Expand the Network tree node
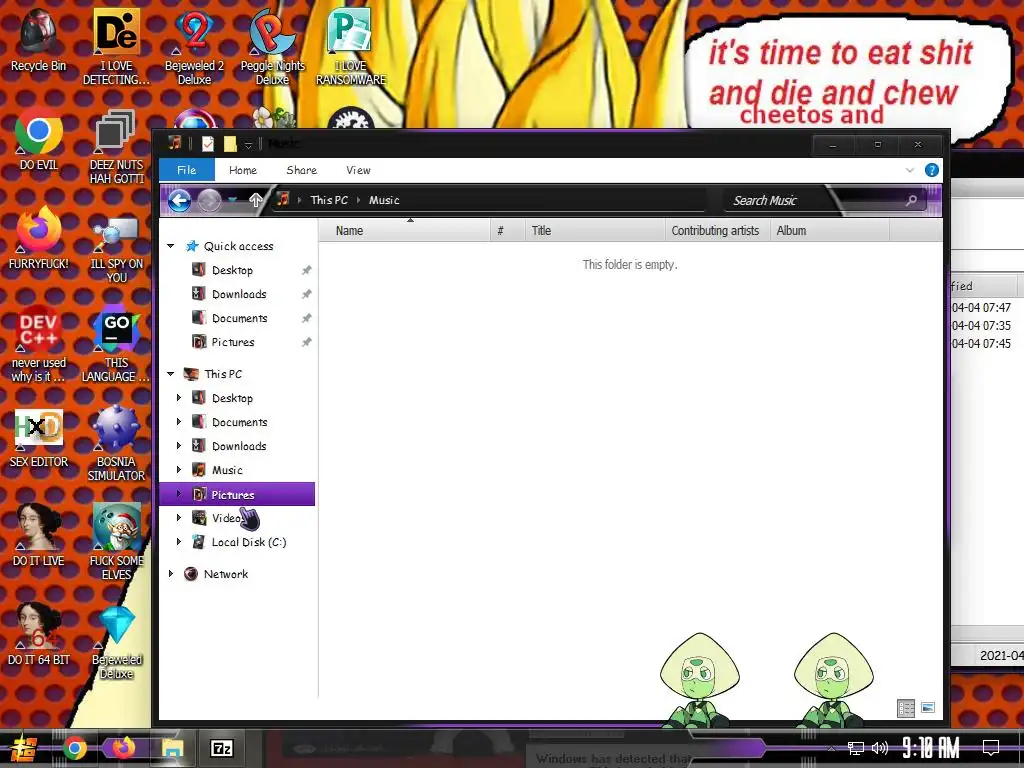This screenshot has width=1024, height=768. (x=170, y=574)
